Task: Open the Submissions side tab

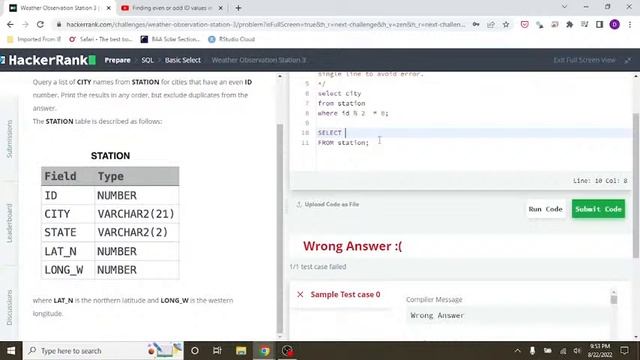Action: coord(9,139)
